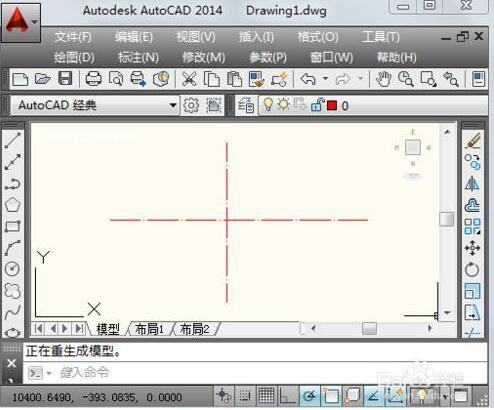This screenshot has height=410, width=494.
Task: Click the Paste clipboard icon
Action: point(234,79)
